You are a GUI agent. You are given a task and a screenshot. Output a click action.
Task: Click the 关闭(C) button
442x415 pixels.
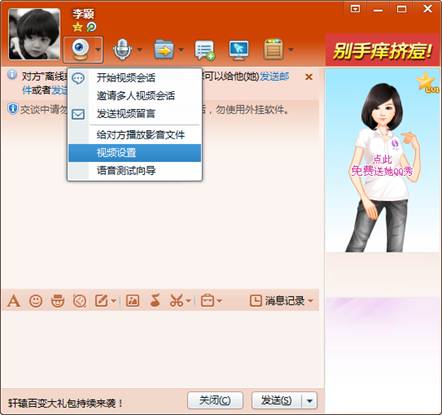point(215,400)
